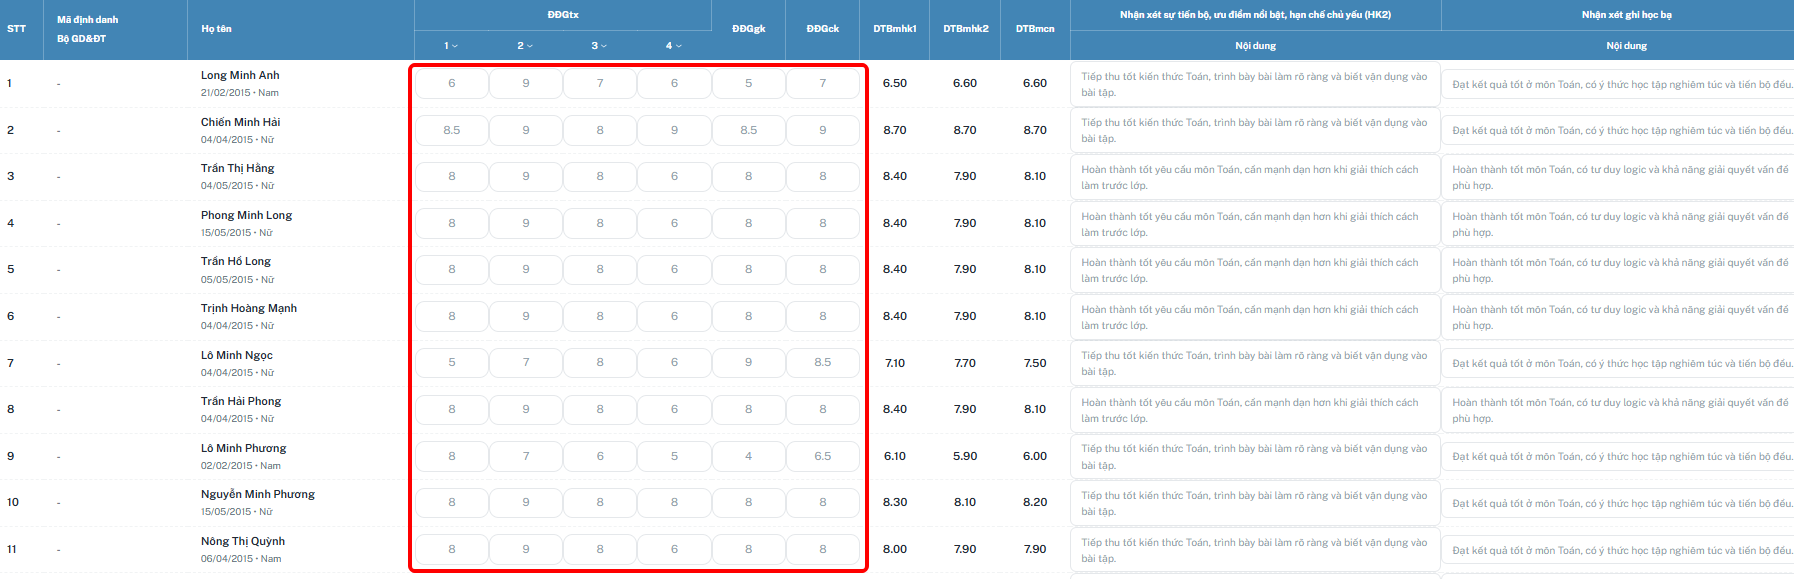1794x579 pixels.
Task: Select student name Trịnh Hoàng Mạnh
Action: [x=248, y=308]
